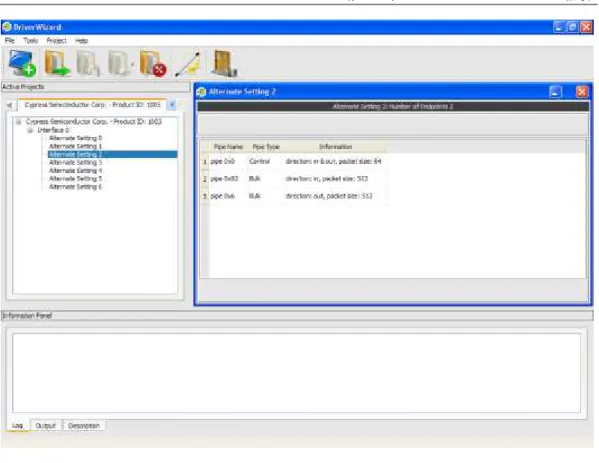599x463 pixels.
Task: Switch to the Output tab
Action: click(x=45, y=426)
